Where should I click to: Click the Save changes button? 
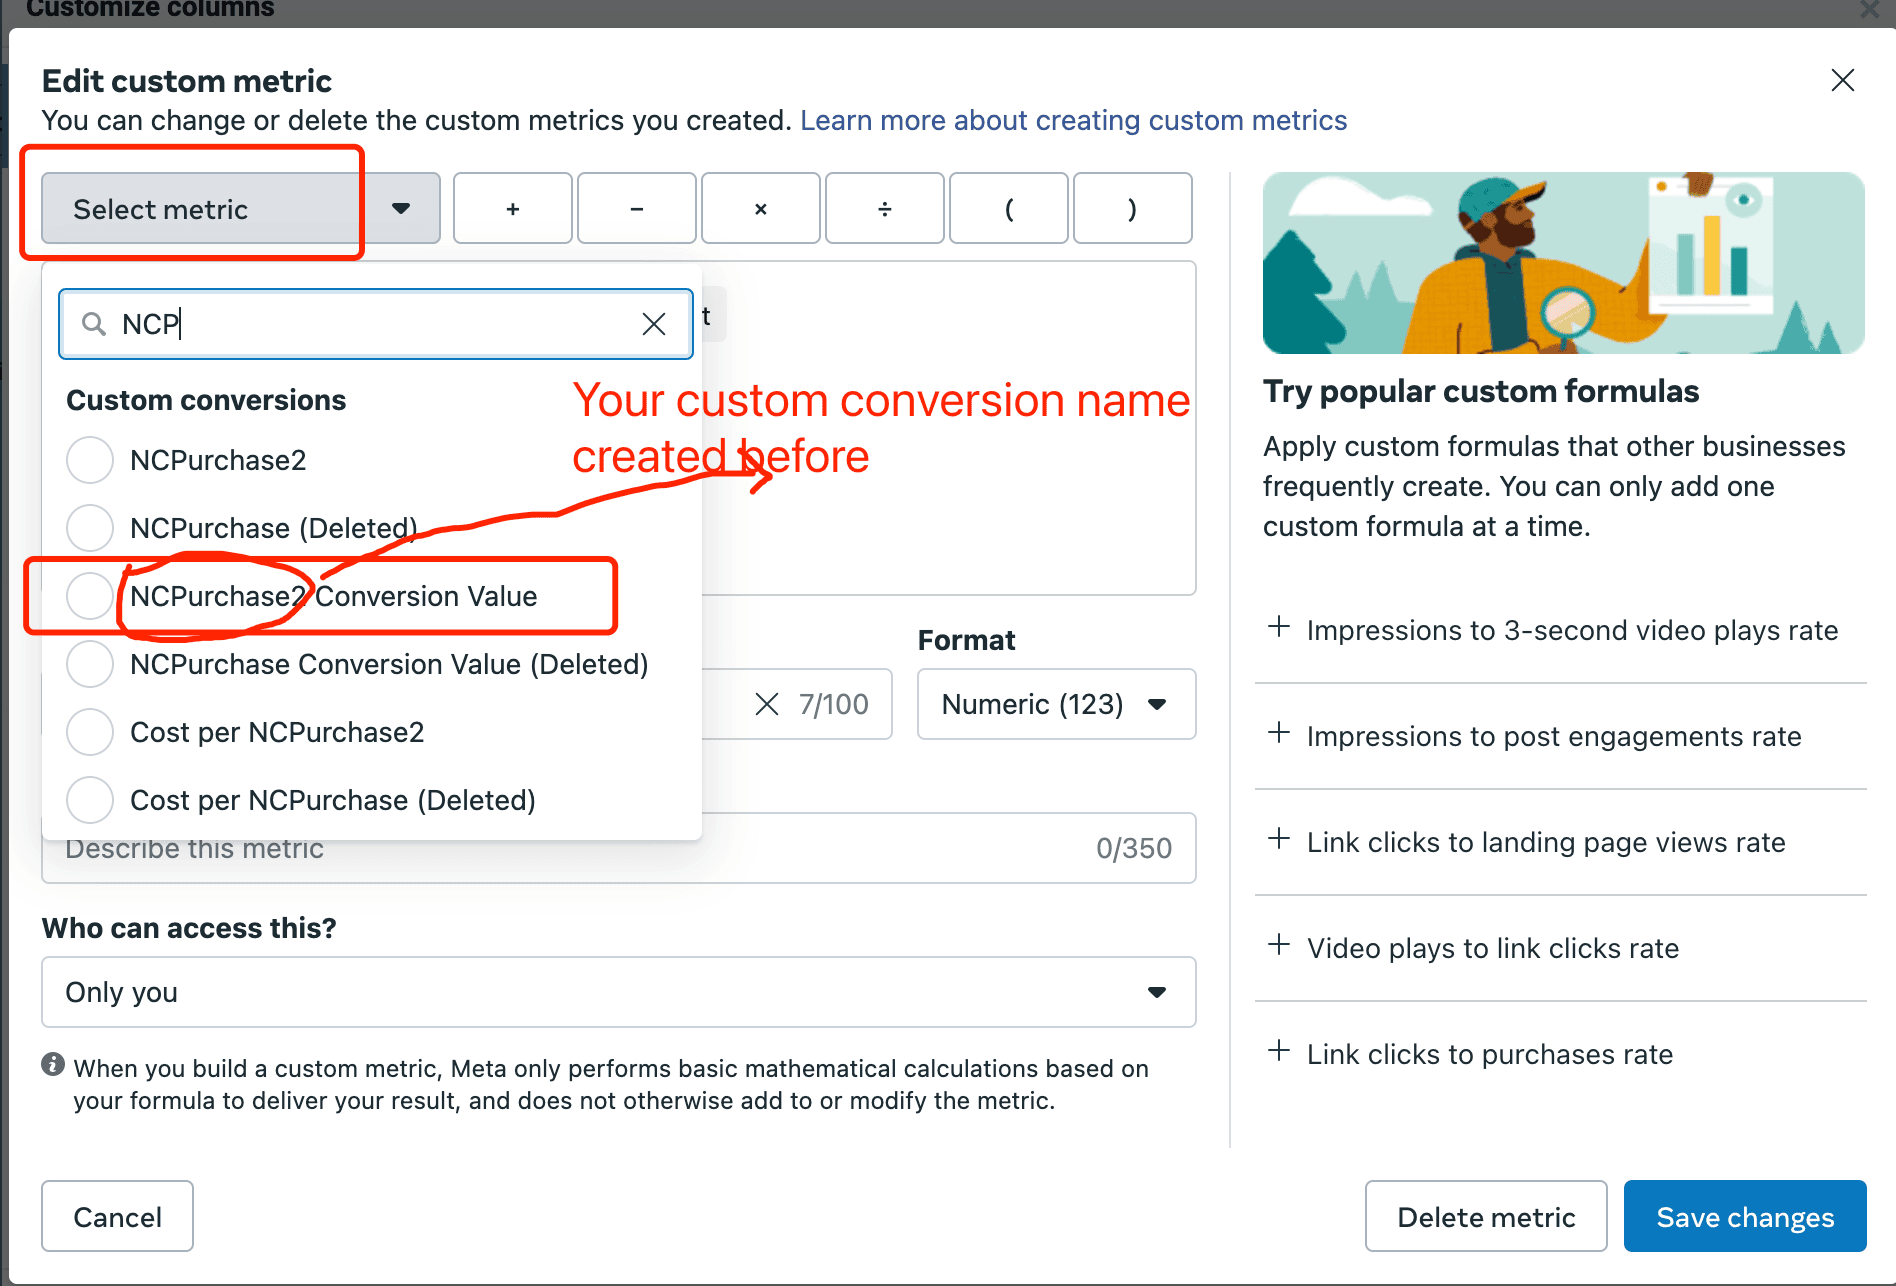point(1744,1216)
